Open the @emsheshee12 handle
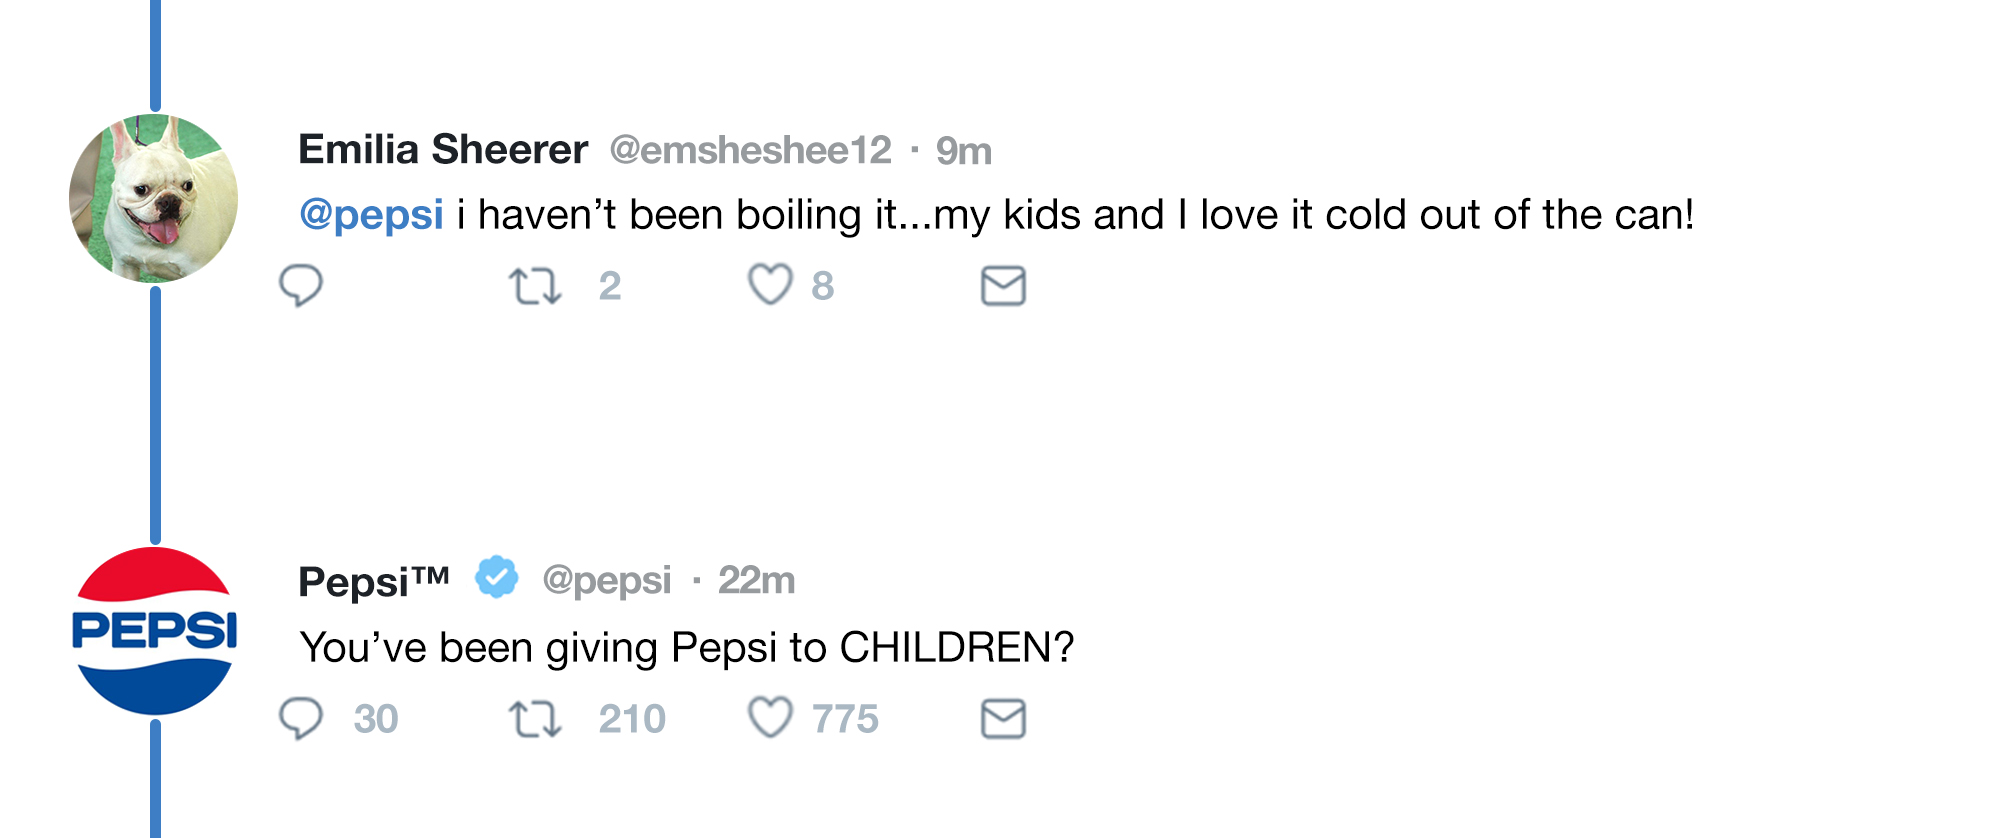Image resolution: width=2000 pixels, height=838 pixels. pyautogui.click(x=750, y=151)
